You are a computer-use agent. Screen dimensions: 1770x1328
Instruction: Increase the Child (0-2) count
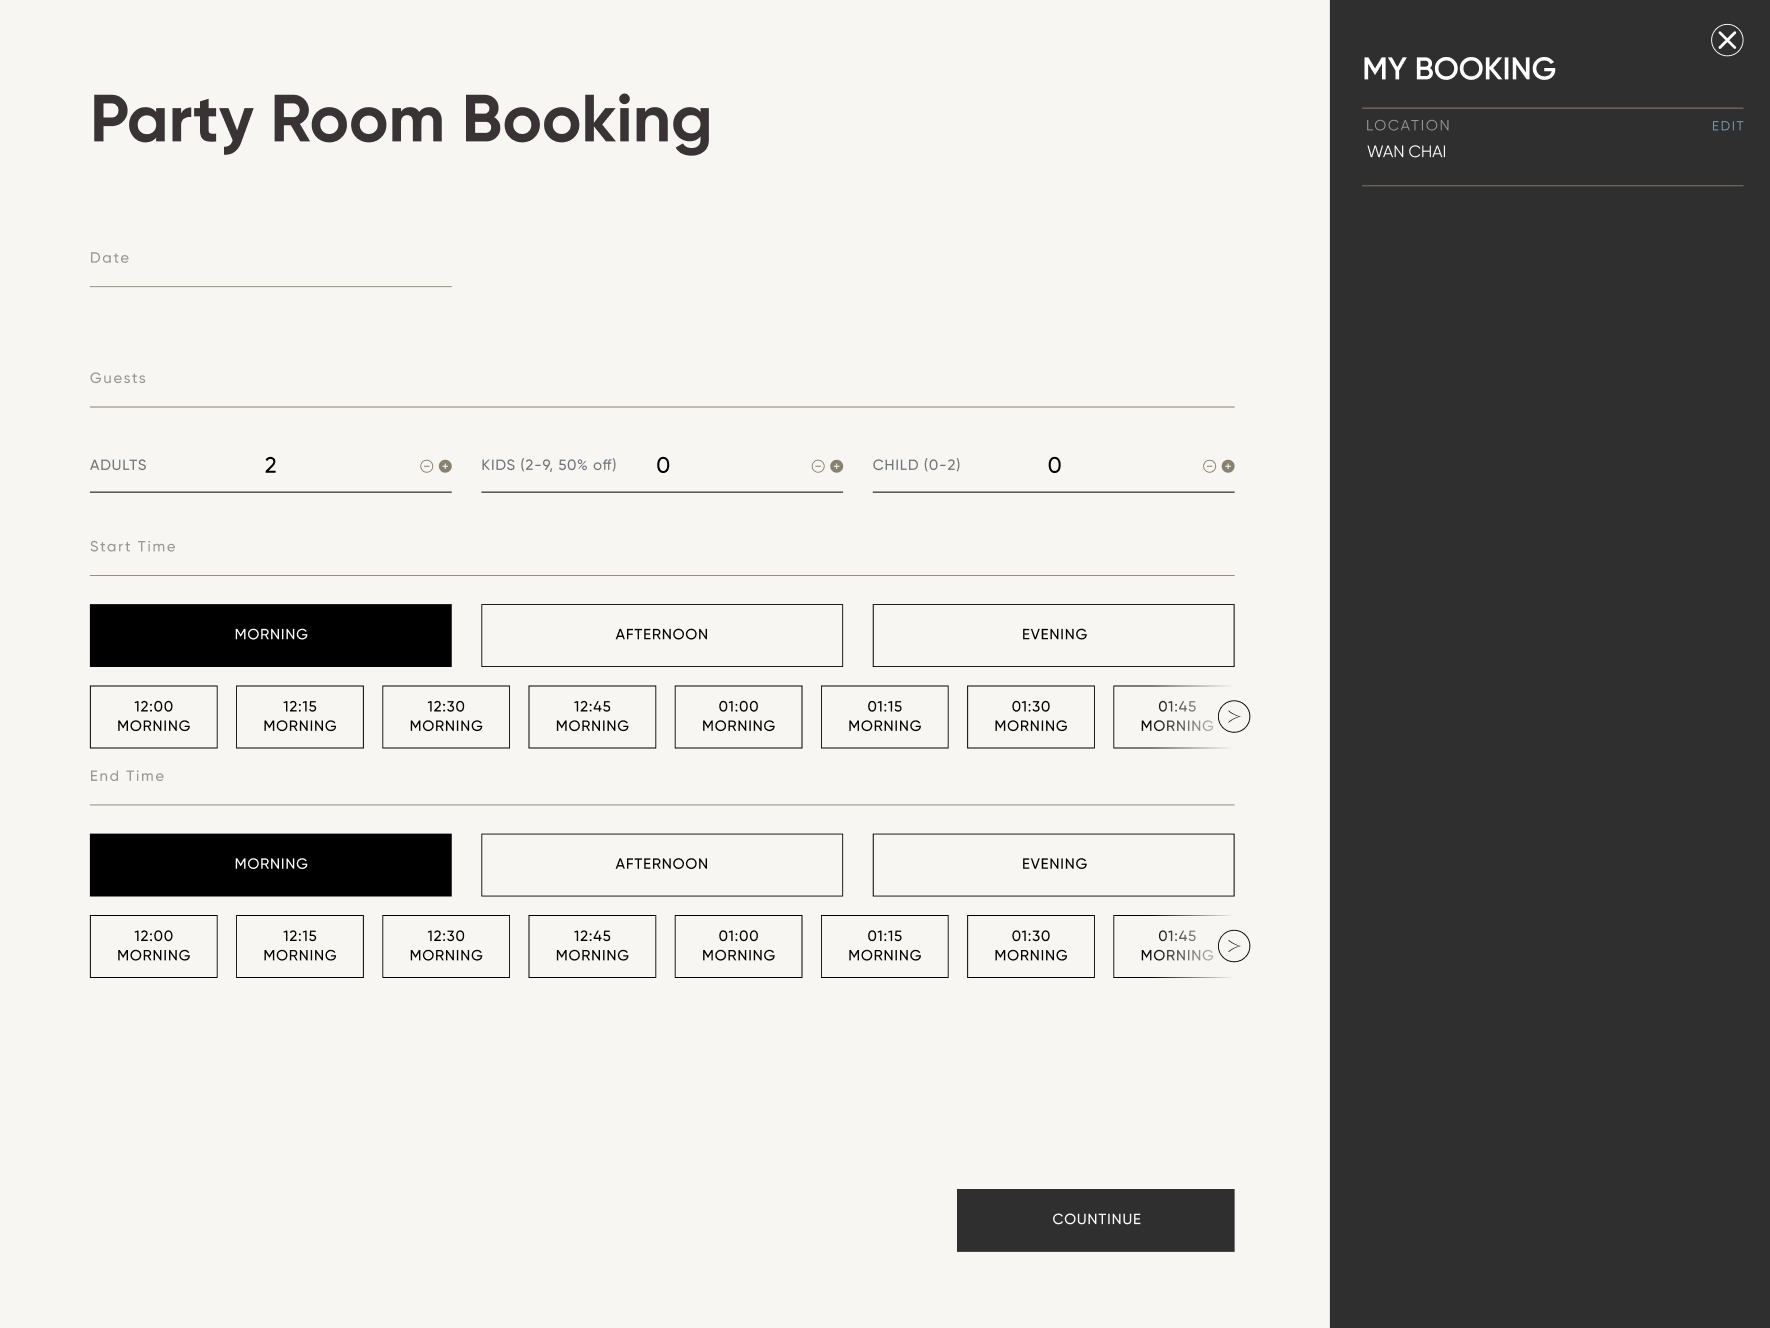pyautogui.click(x=1228, y=466)
